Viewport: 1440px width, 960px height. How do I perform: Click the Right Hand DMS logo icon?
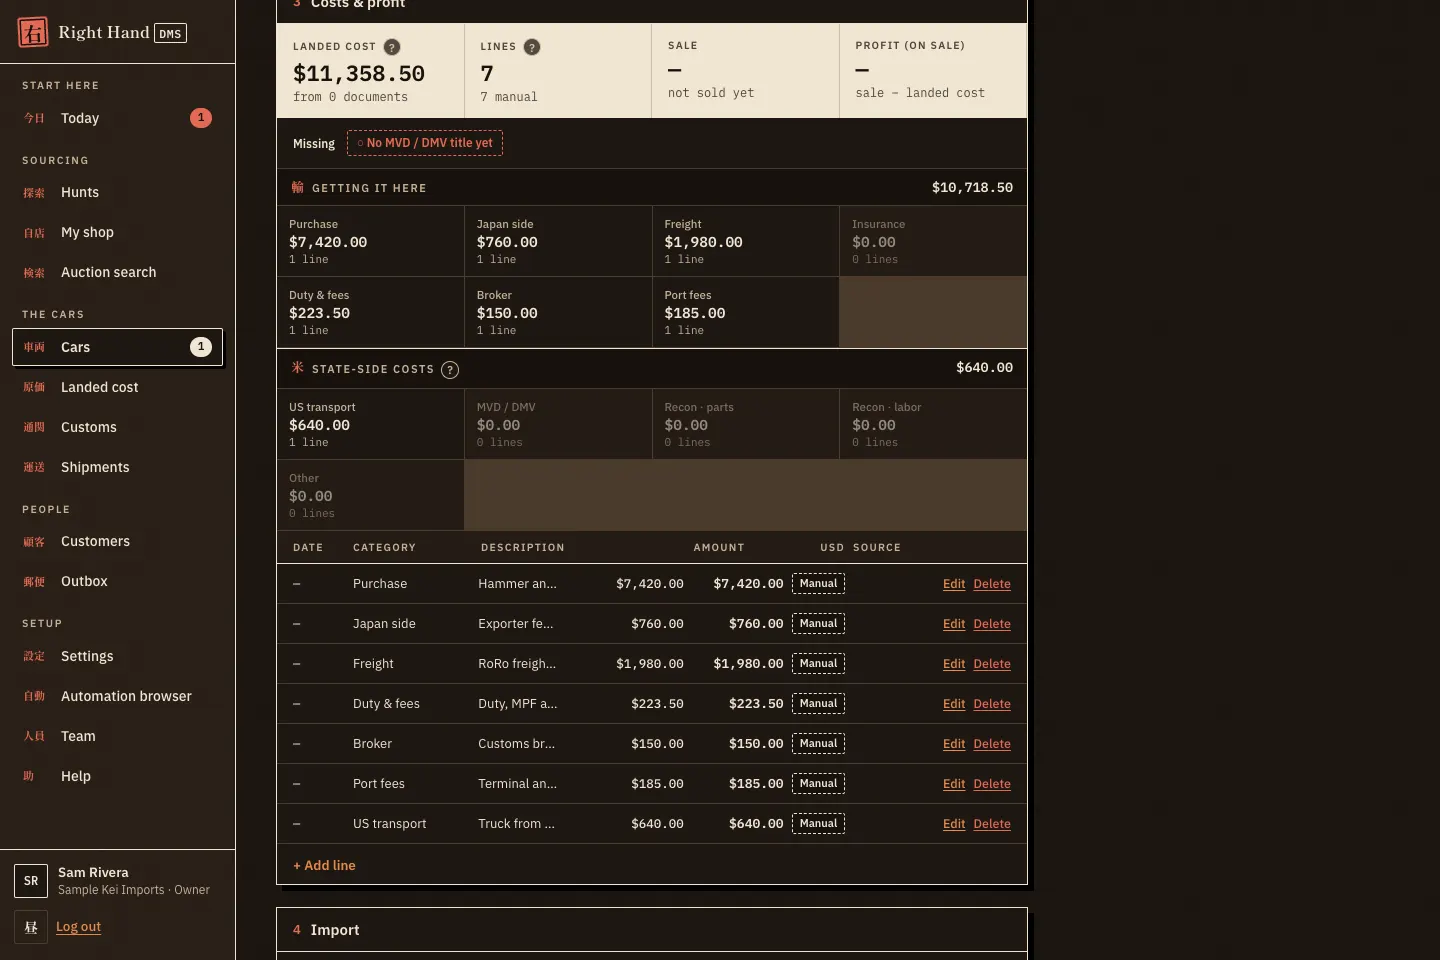pyautogui.click(x=33, y=32)
